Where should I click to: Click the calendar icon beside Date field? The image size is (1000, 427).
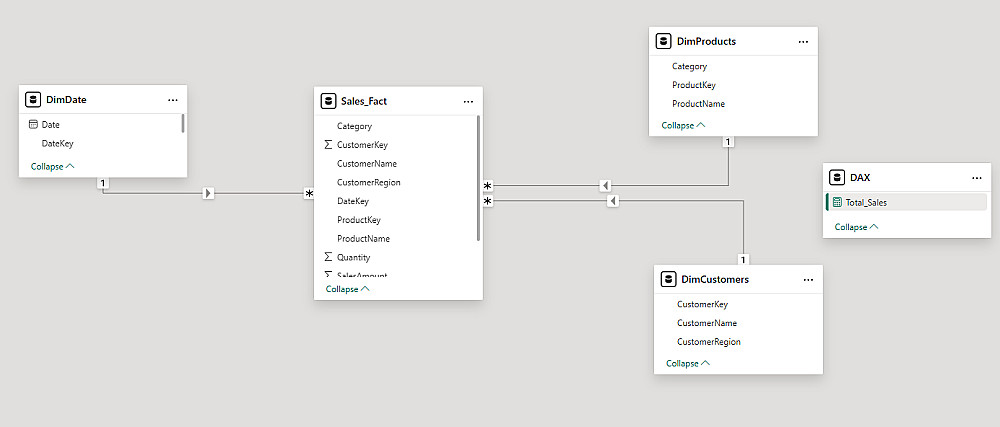tap(33, 125)
